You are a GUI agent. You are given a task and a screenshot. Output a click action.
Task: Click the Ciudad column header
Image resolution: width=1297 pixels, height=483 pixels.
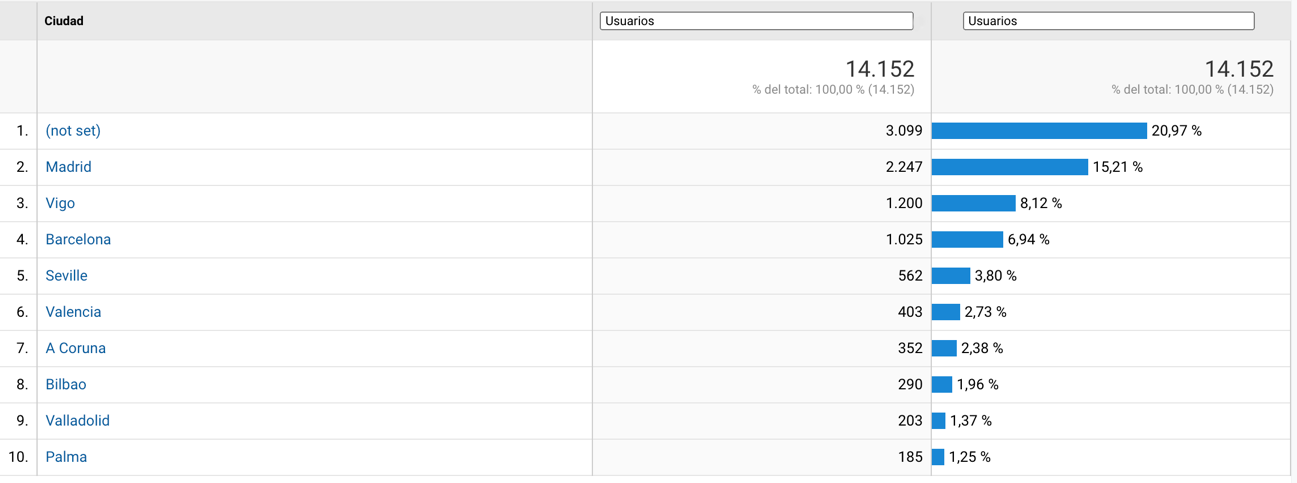pyautogui.click(x=64, y=21)
